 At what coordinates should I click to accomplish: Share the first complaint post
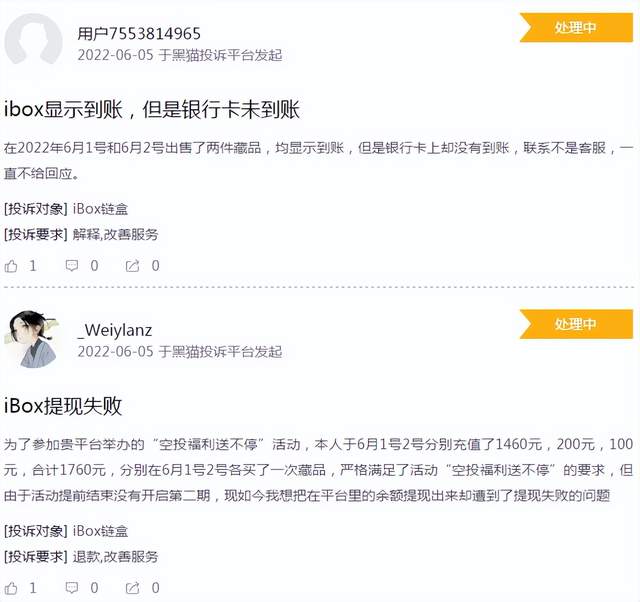[132, 266]
